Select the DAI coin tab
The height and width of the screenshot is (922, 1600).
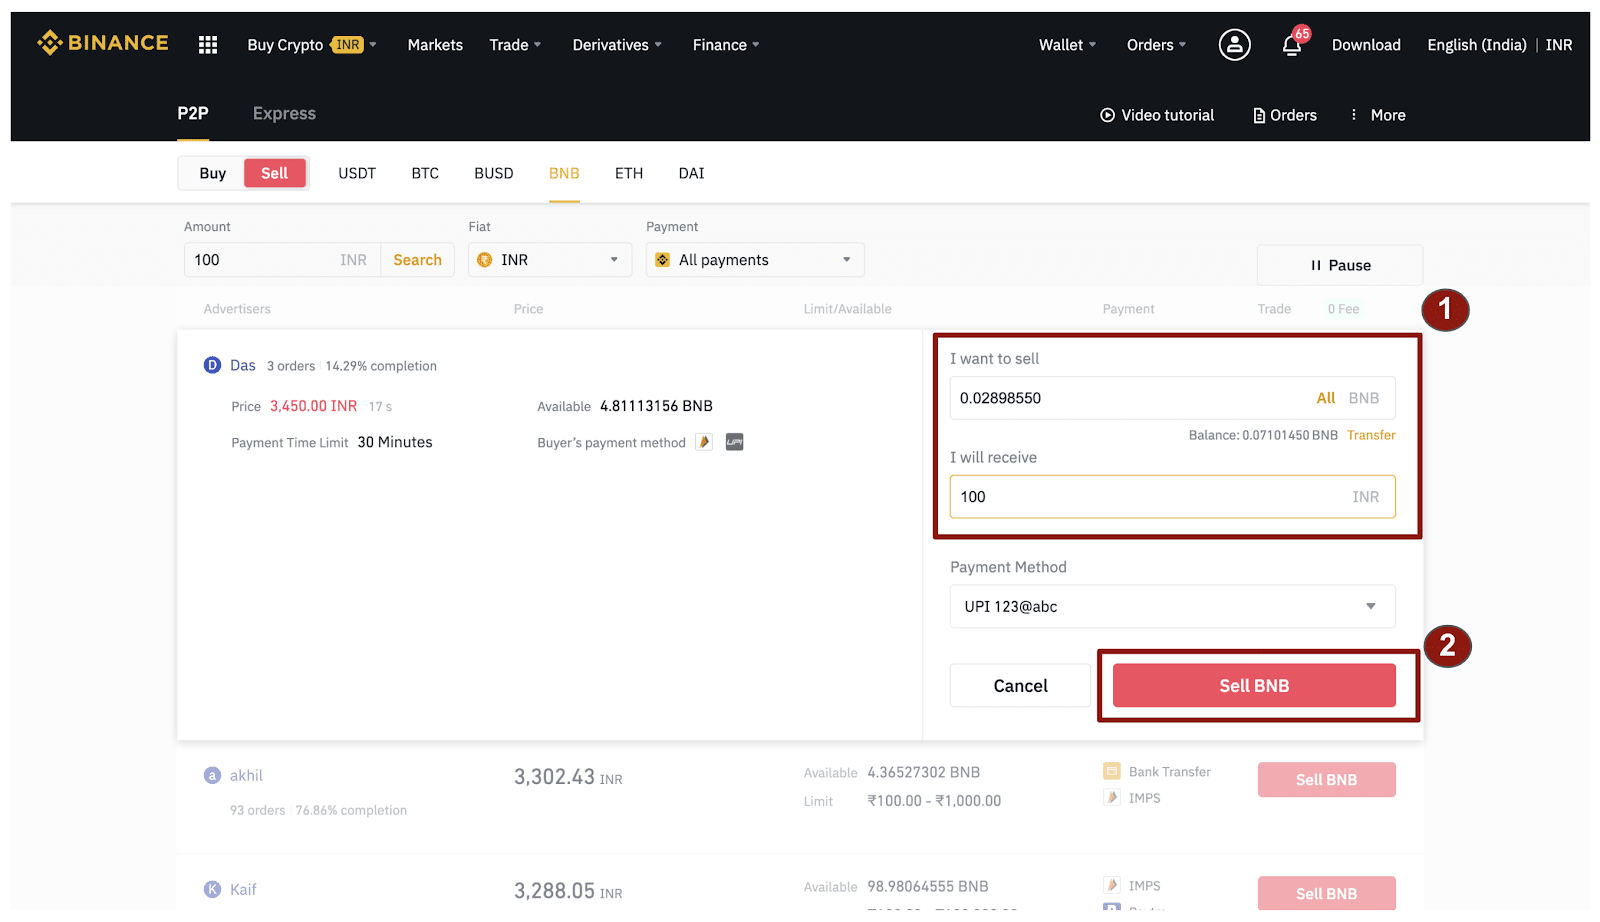(691, 173)
